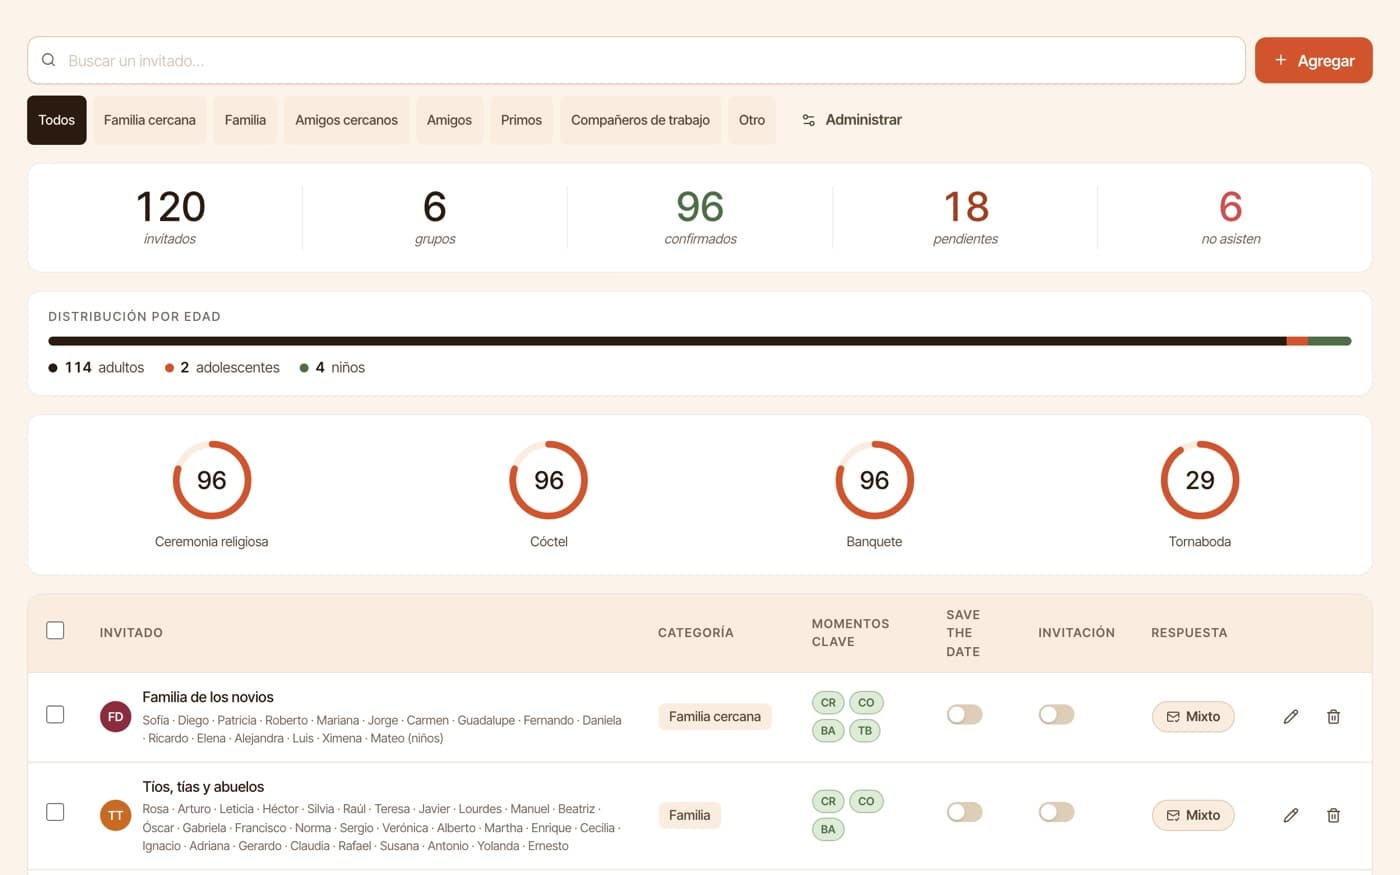Edit the Familia de los novios row
The image size is (1400, 875).
(1291, 716)
